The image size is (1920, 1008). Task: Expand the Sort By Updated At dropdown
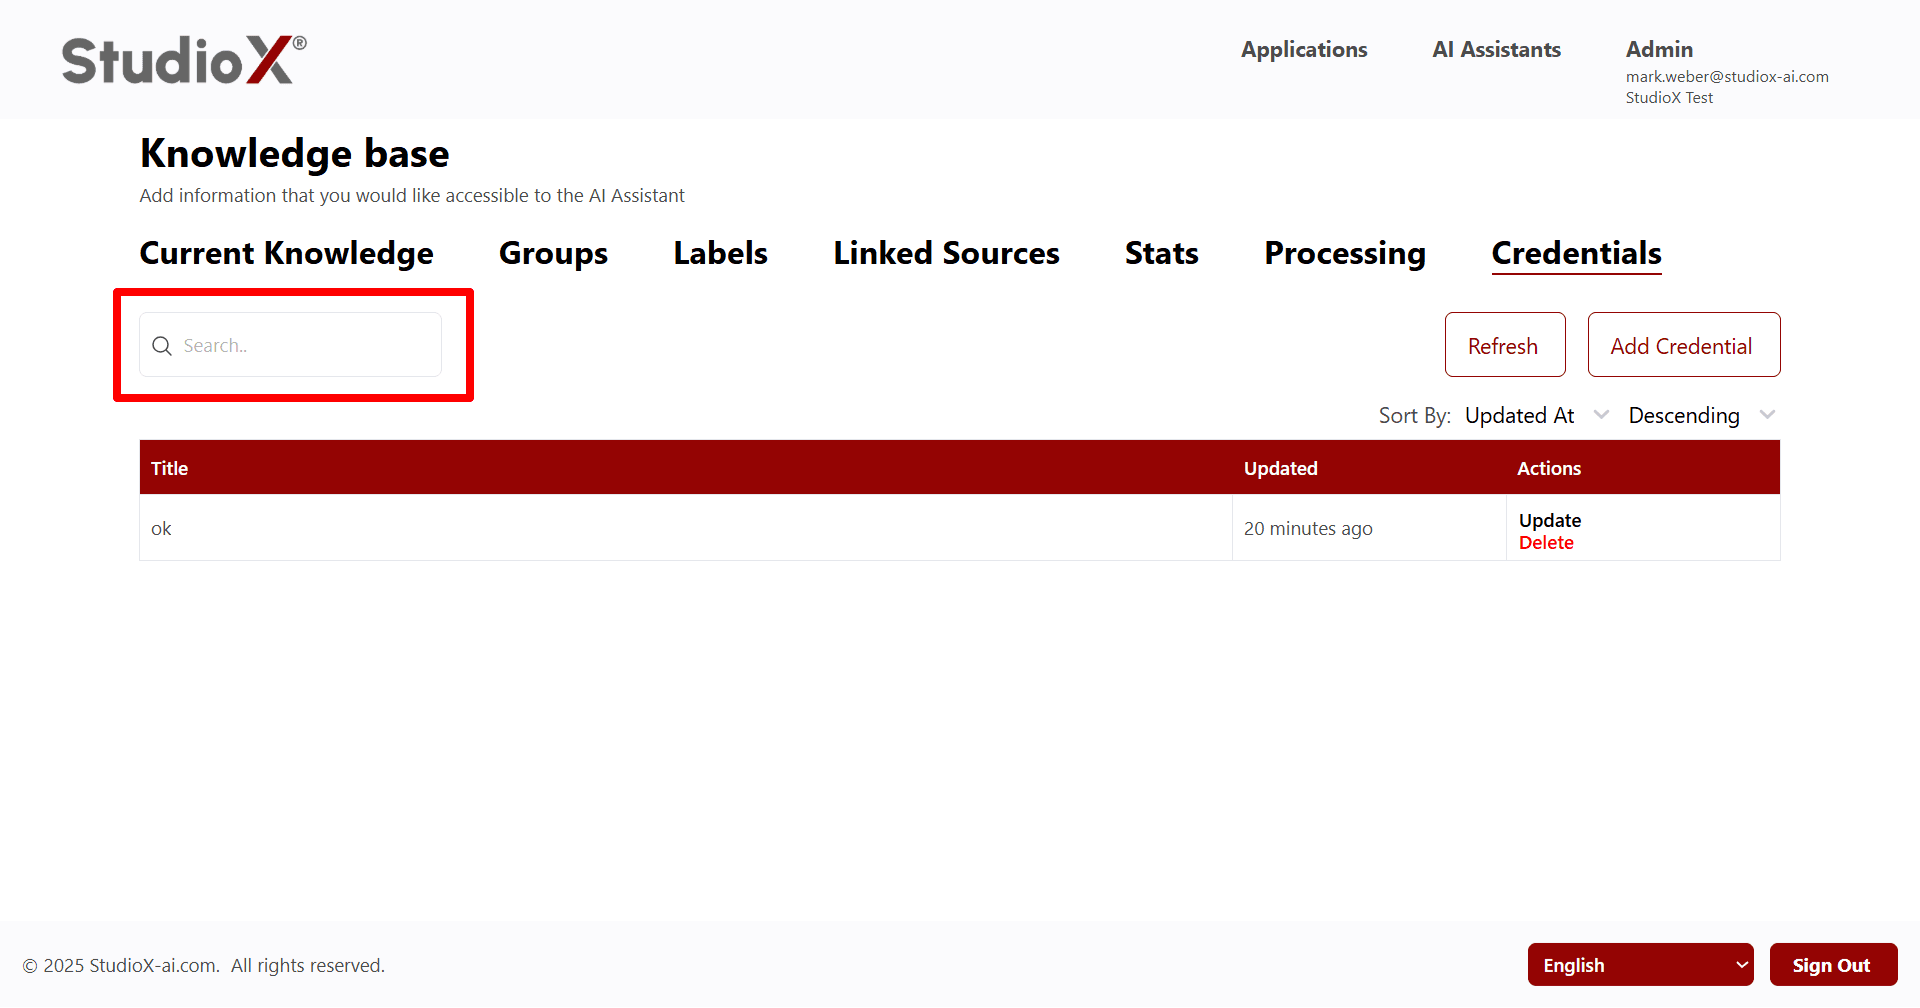tap(1536, 416)
